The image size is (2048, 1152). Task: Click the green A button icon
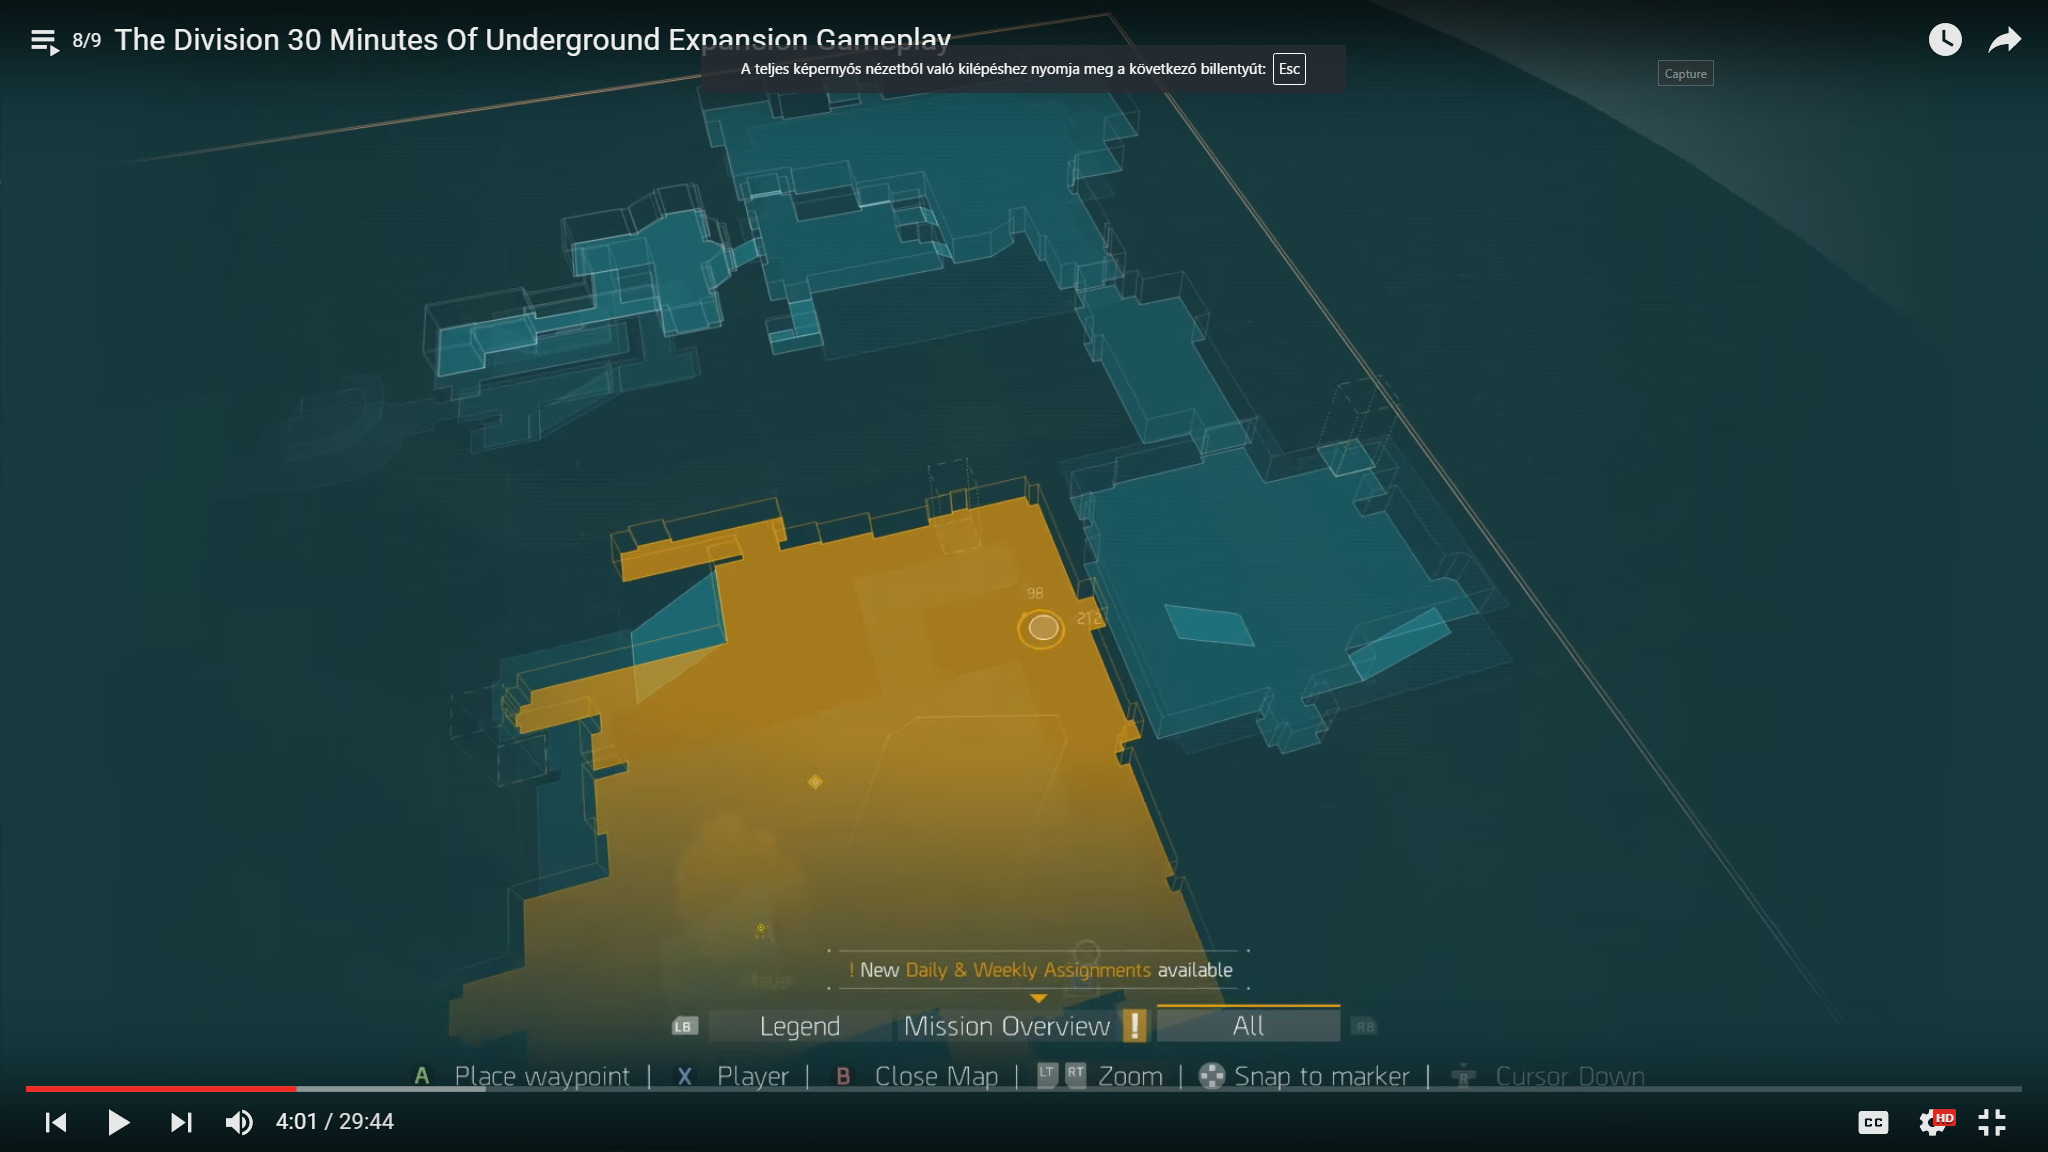[422, 1076]
